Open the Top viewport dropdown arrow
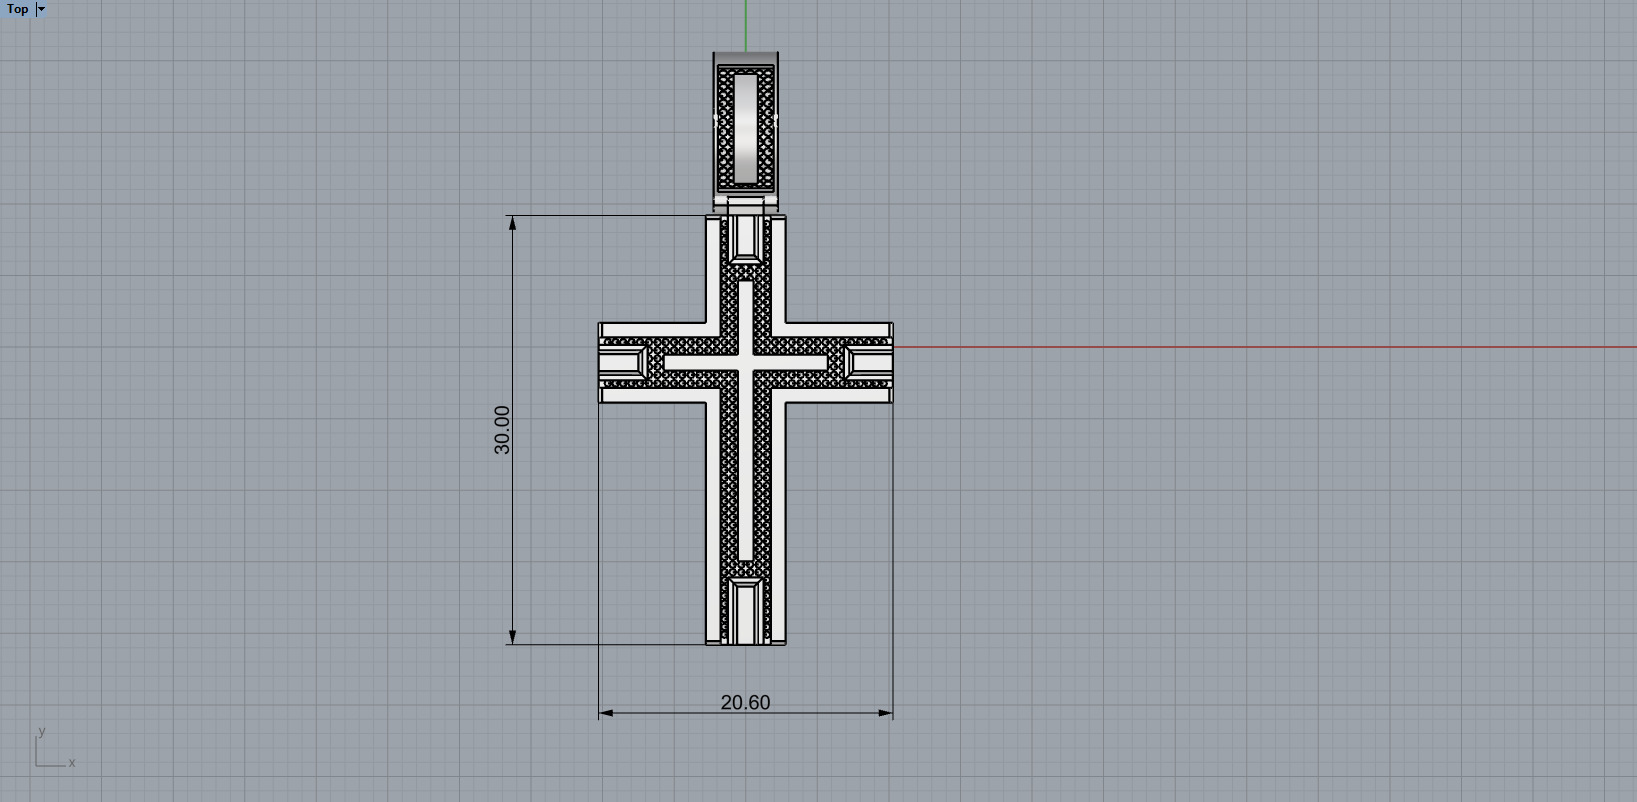 point(41,9)
